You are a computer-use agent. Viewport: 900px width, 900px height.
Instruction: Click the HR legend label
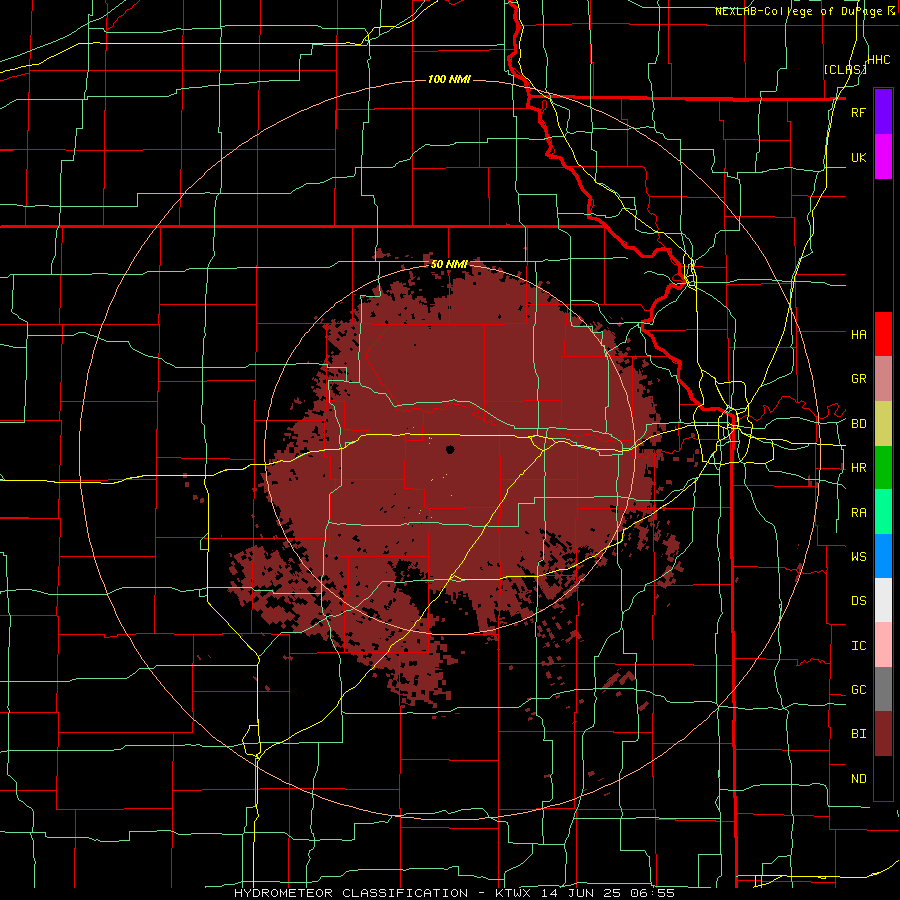(x=858, y=468)
